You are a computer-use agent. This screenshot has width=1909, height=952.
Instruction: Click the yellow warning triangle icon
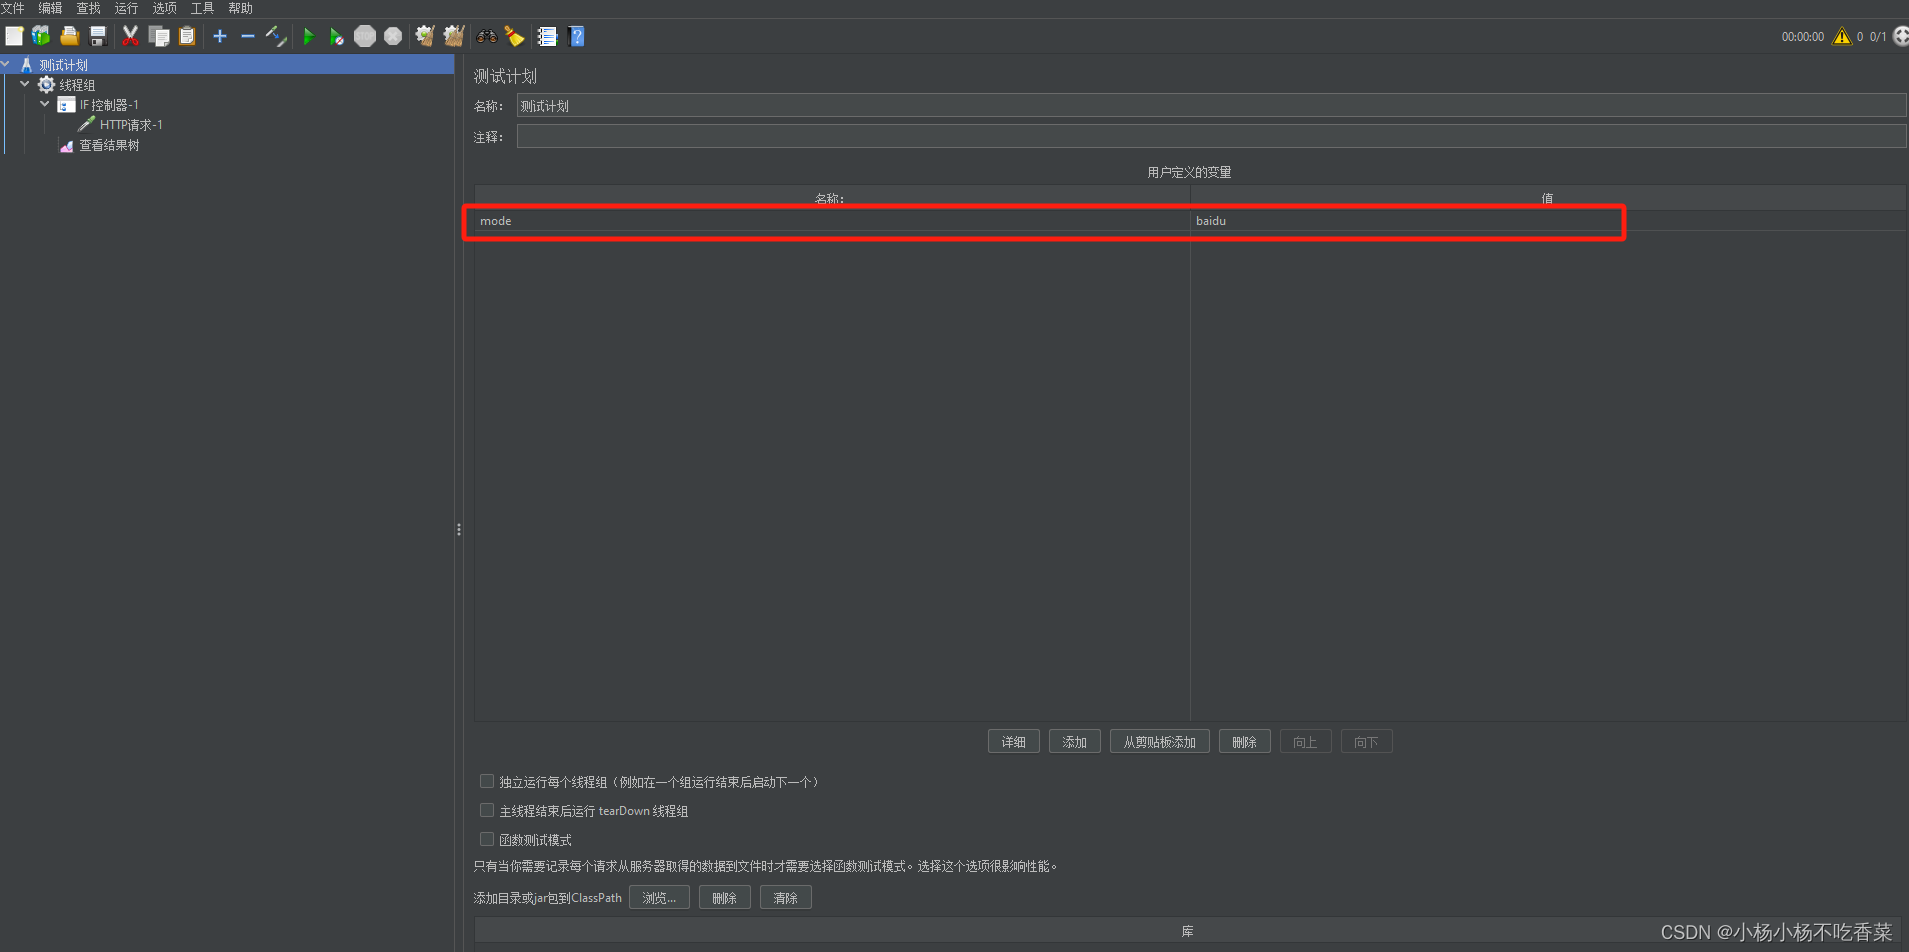1842,36
